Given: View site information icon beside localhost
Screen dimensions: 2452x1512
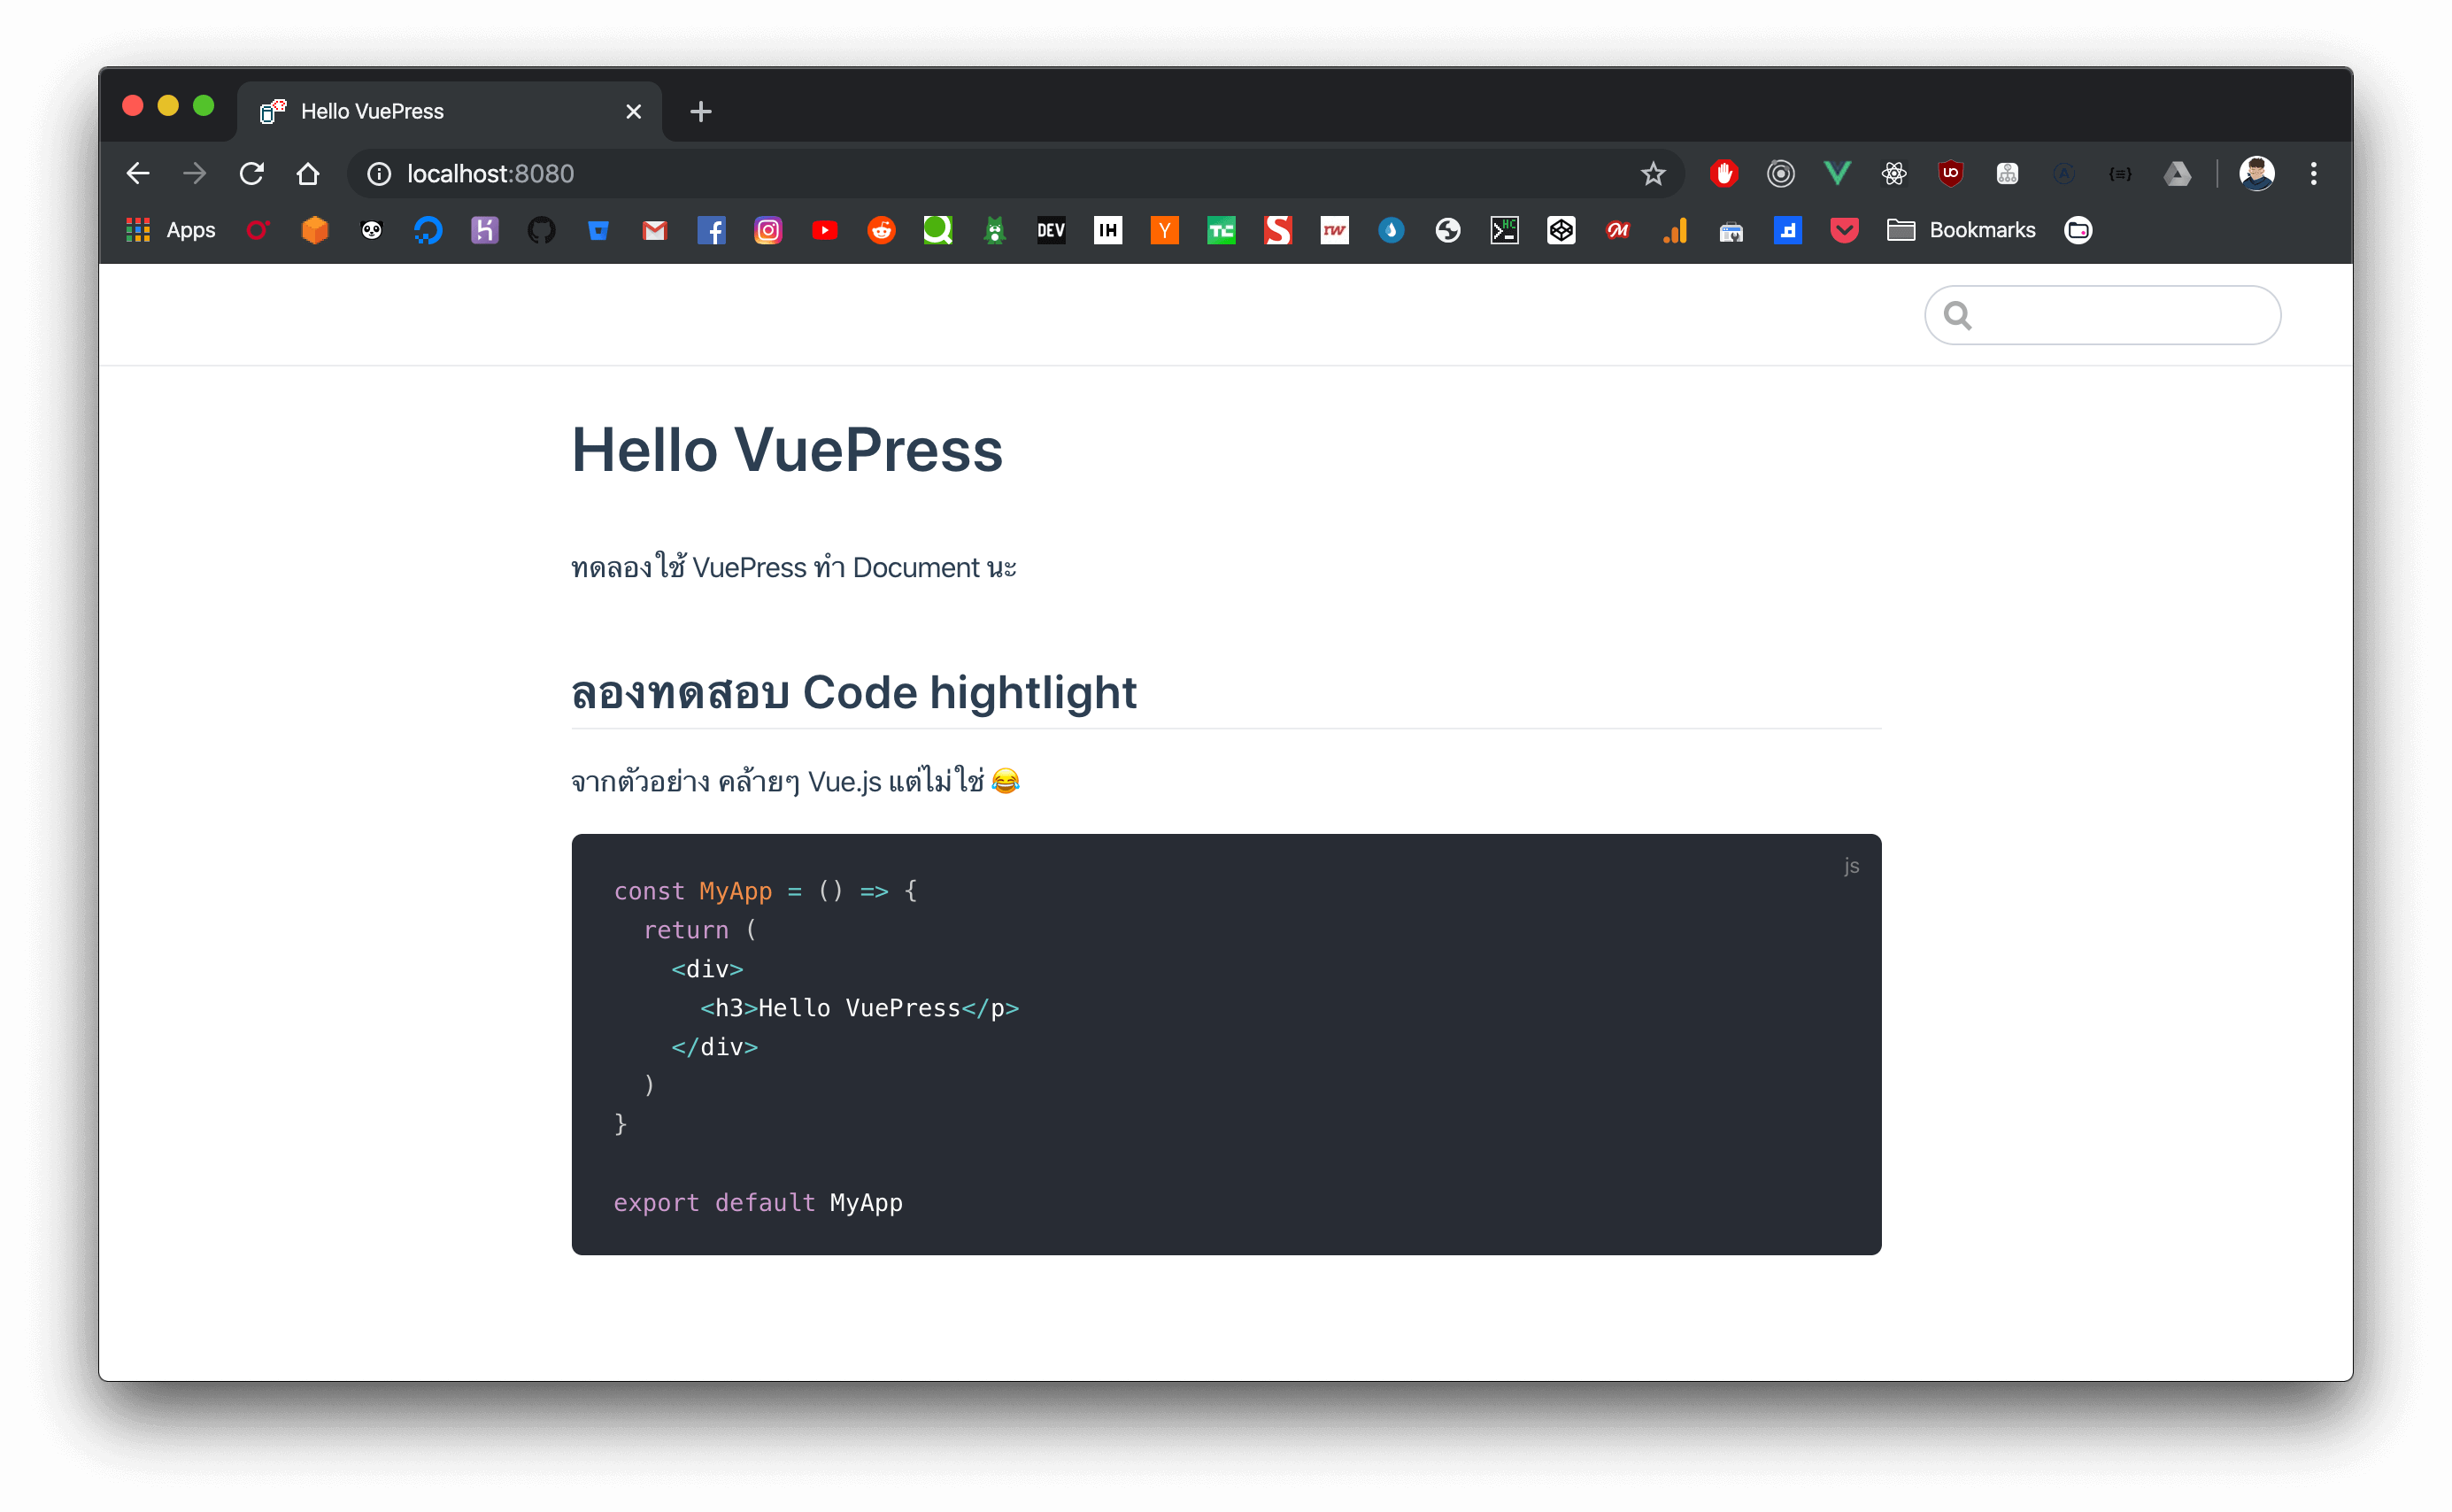Looking at the screenshot, I should [x=379, y=174].
